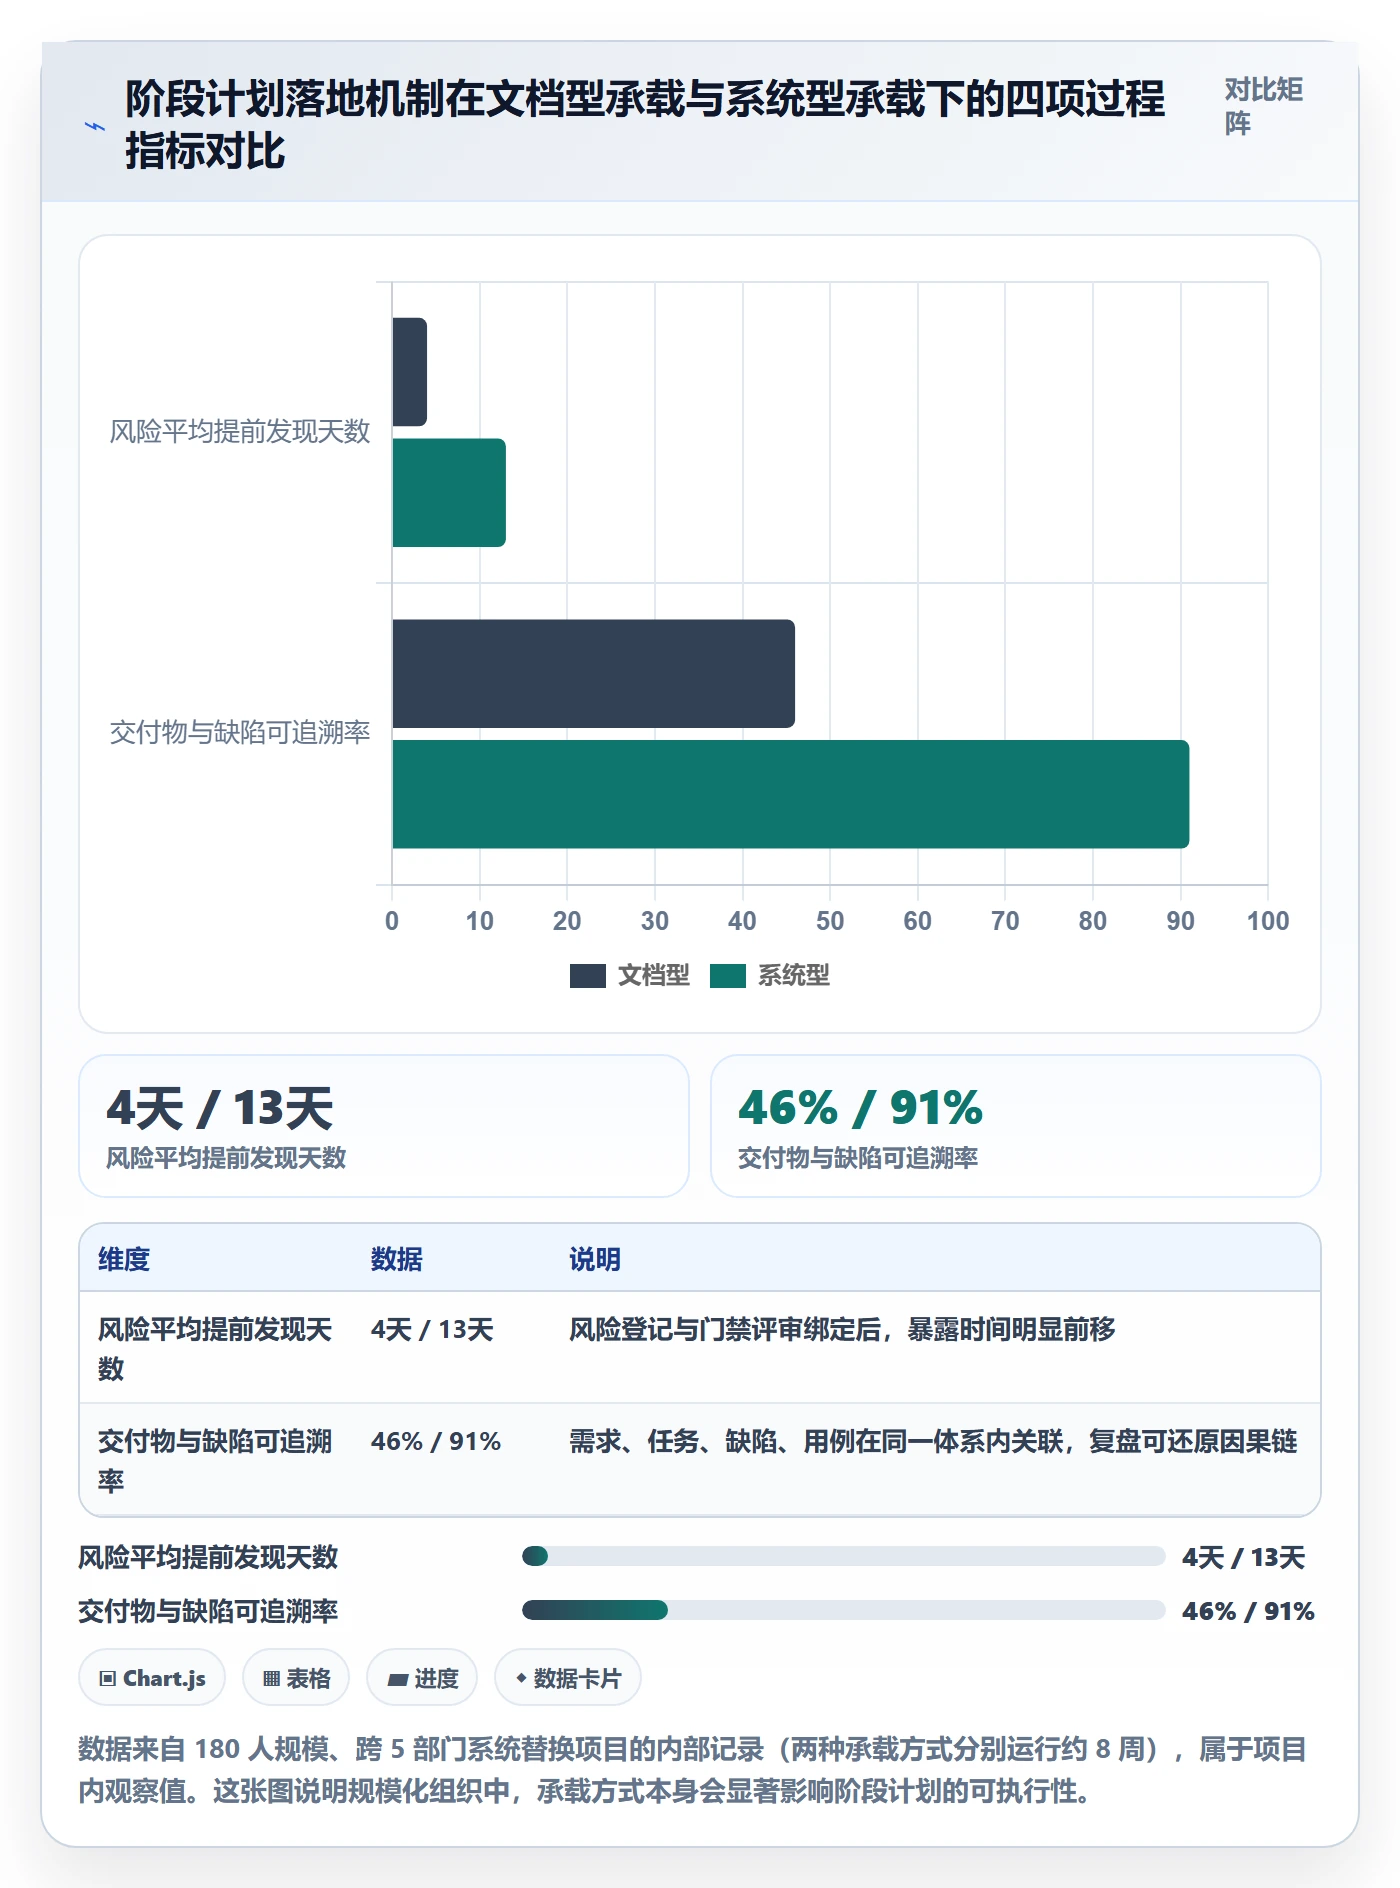Select the large green 46% / 91% stat card
1400x1888 pixels.
tap(1015, 1126)
